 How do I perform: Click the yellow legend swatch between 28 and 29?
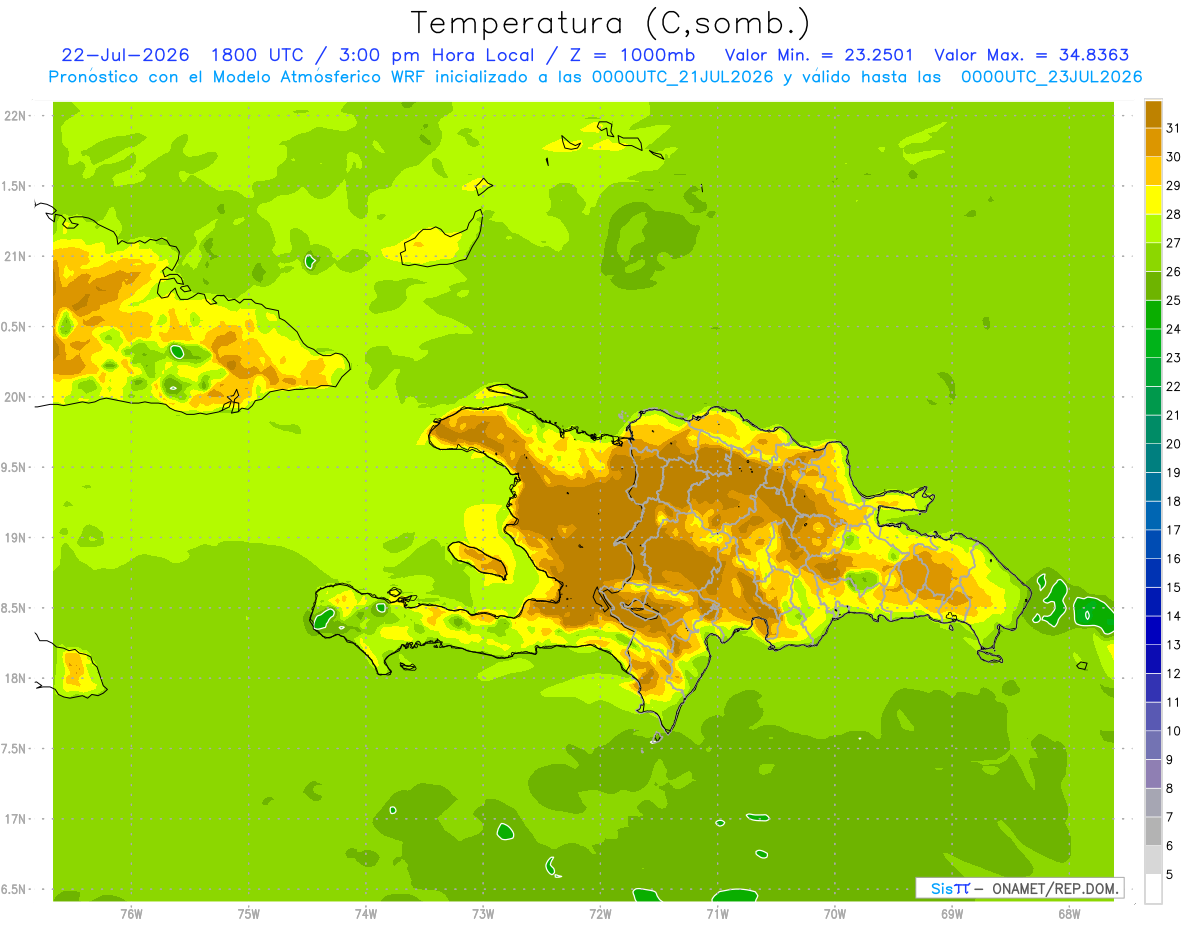click(x=1153, y=200)
